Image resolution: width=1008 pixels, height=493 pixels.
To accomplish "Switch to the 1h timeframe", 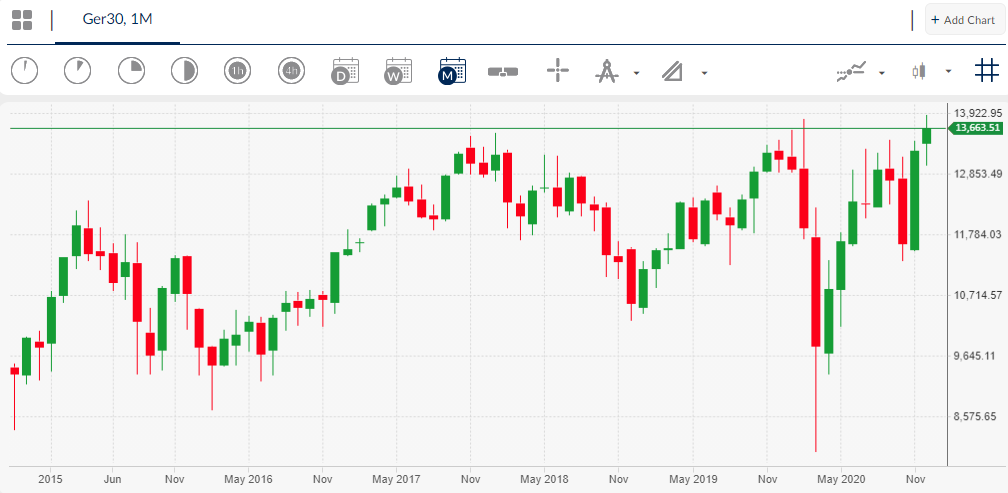I will click(238, 71).
